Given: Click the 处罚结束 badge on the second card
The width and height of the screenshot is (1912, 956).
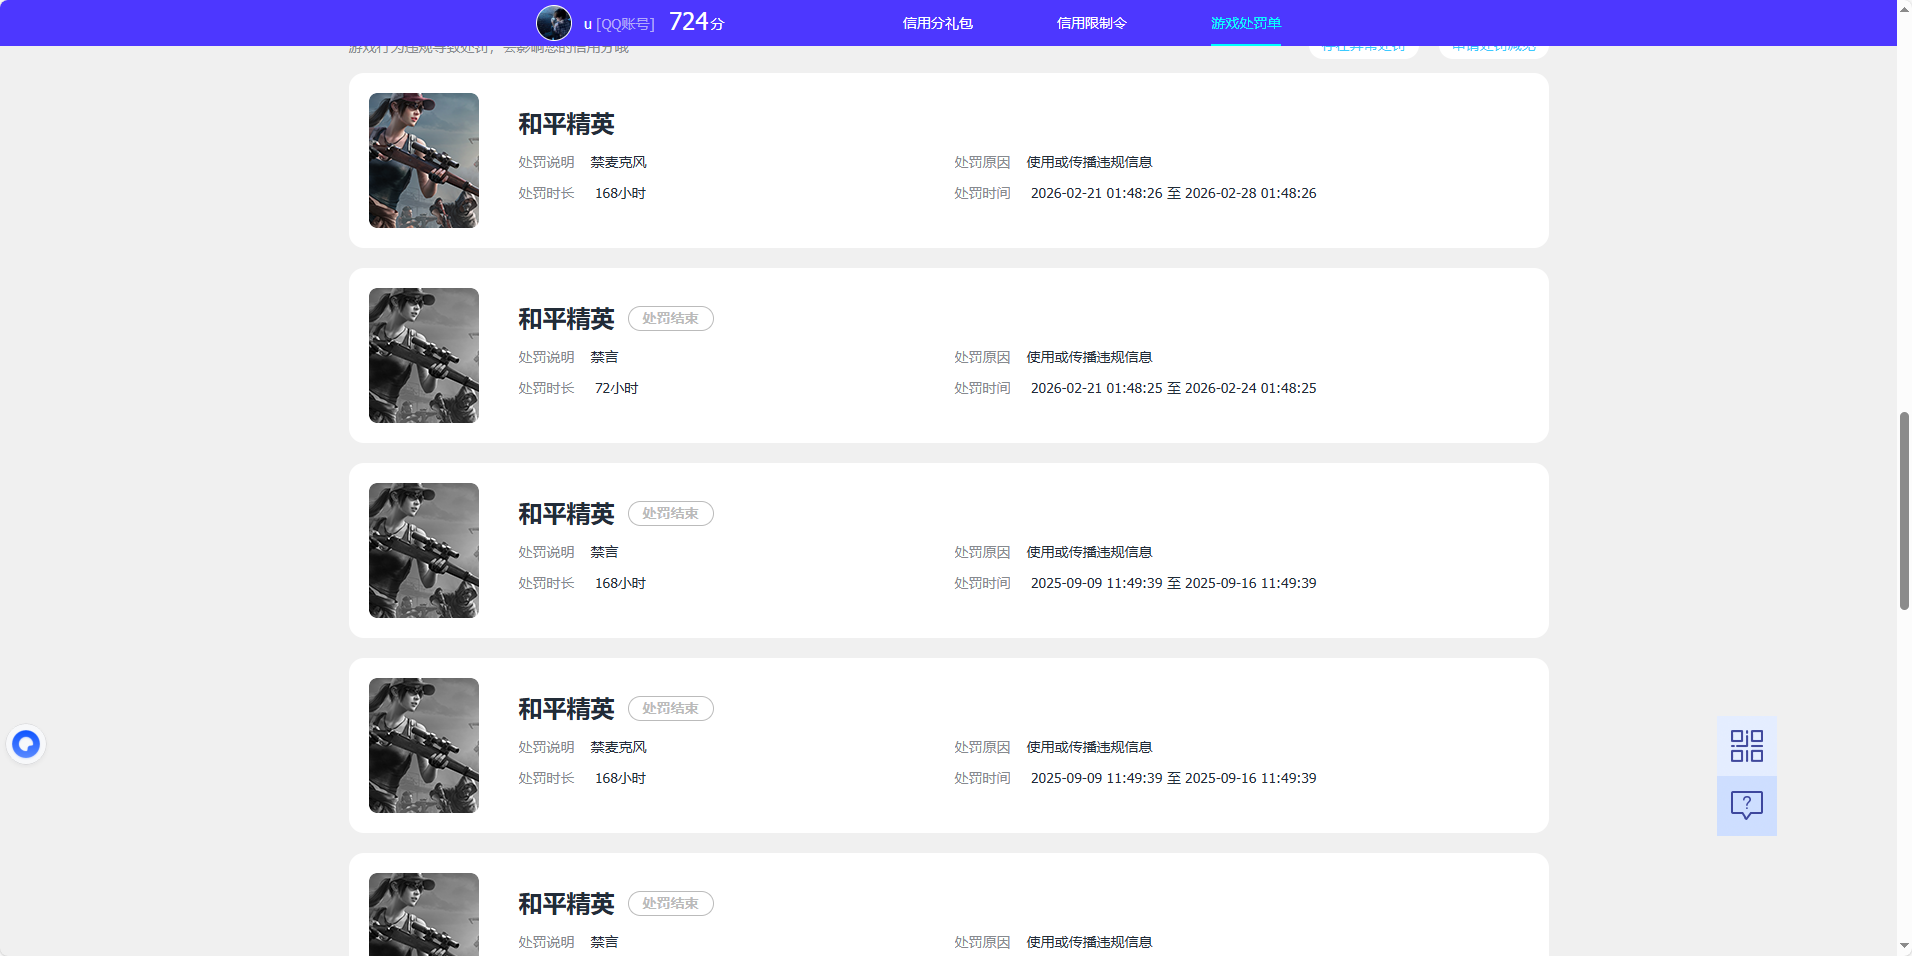Looking at the screenshot, I should 670,318.
